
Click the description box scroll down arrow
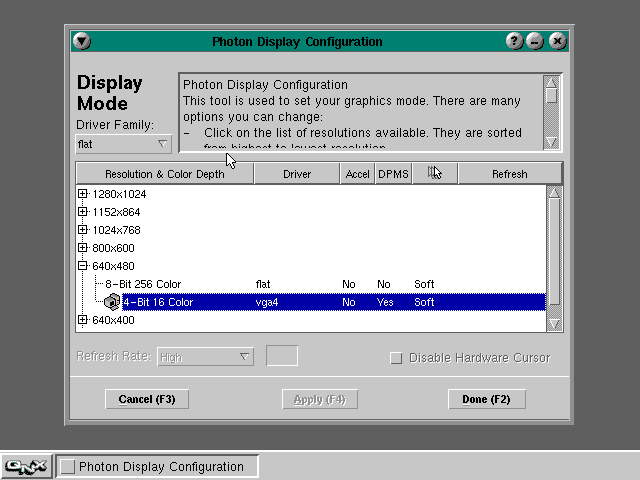pyautogui.click(x=551, y=142)
